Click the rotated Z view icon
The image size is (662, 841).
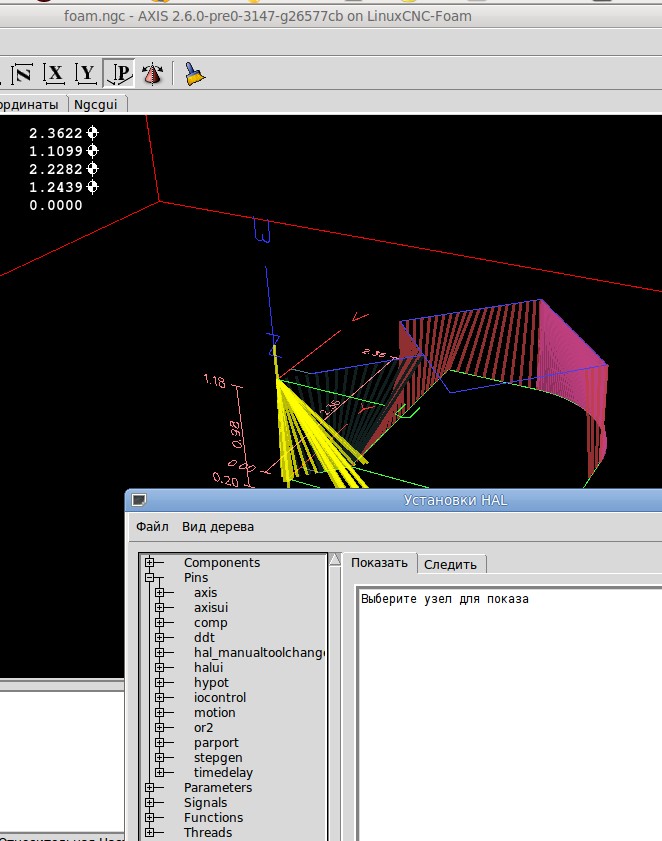(22, 73)
